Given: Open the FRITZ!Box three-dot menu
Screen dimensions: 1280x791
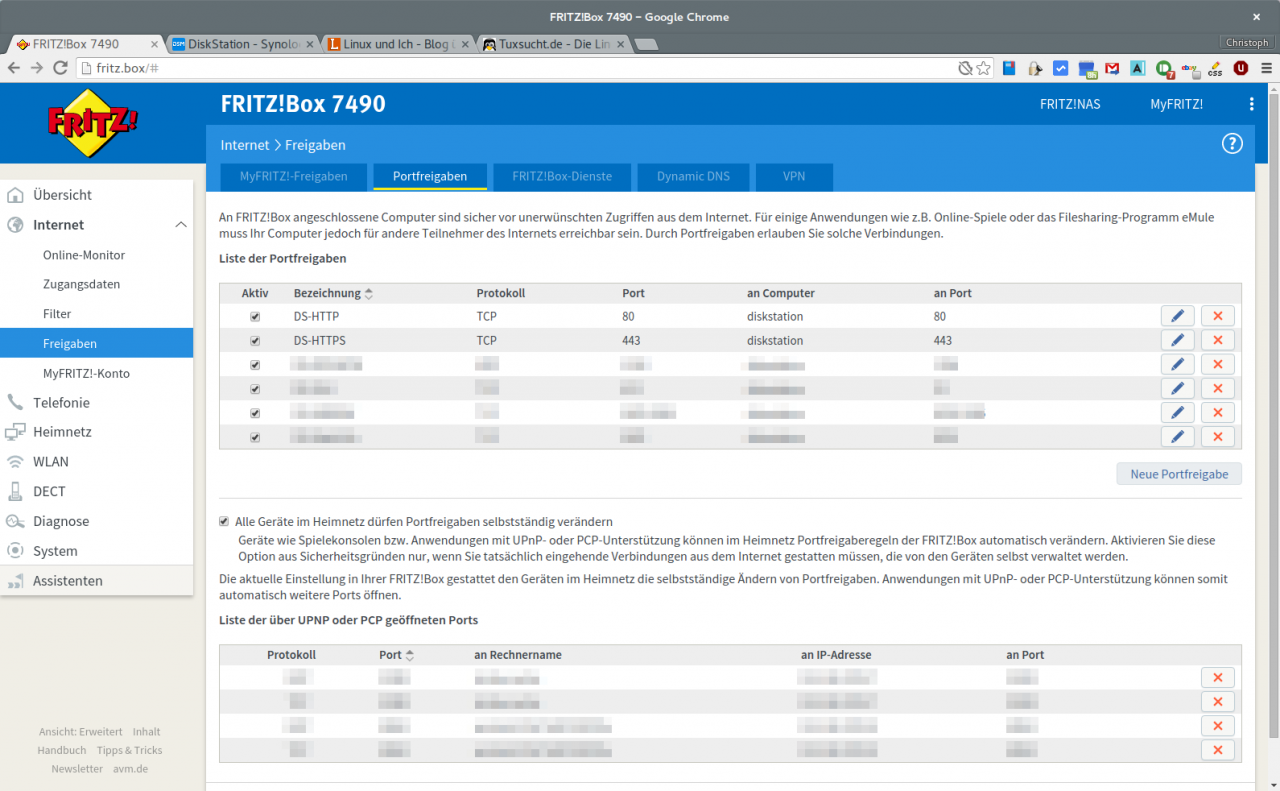Looking at the screenshot, I should point(1251,104).
